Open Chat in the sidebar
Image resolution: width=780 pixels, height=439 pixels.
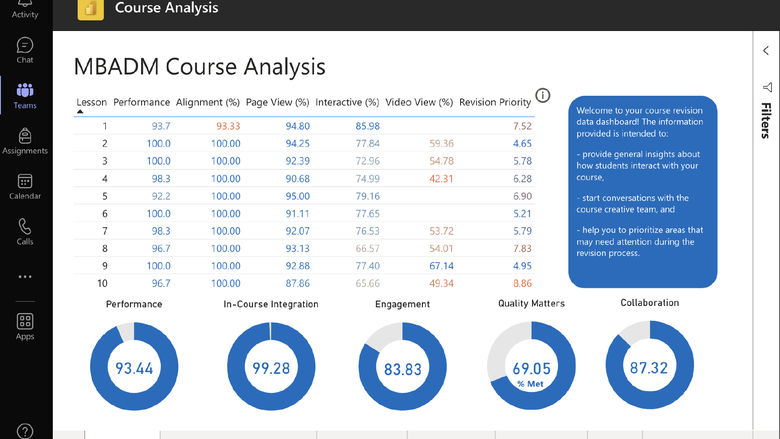[25, 50]
